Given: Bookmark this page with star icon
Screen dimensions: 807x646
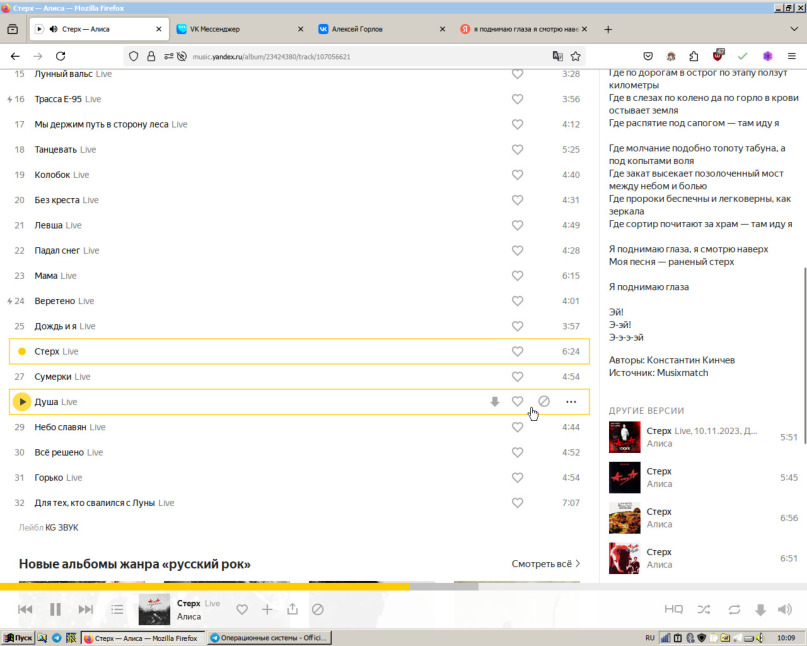Looking at the screenshot, I should pyautogui.click(x=575, y=56).
